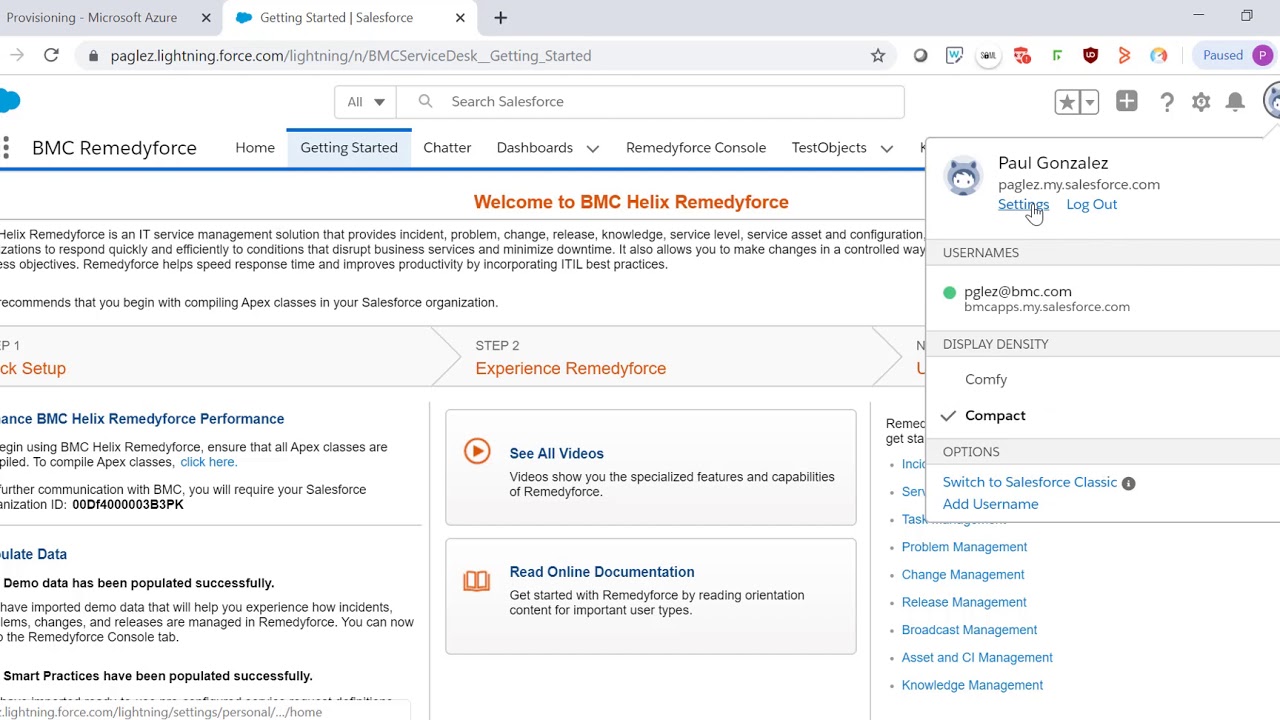Open the Chatter tab

coord(447,148)
